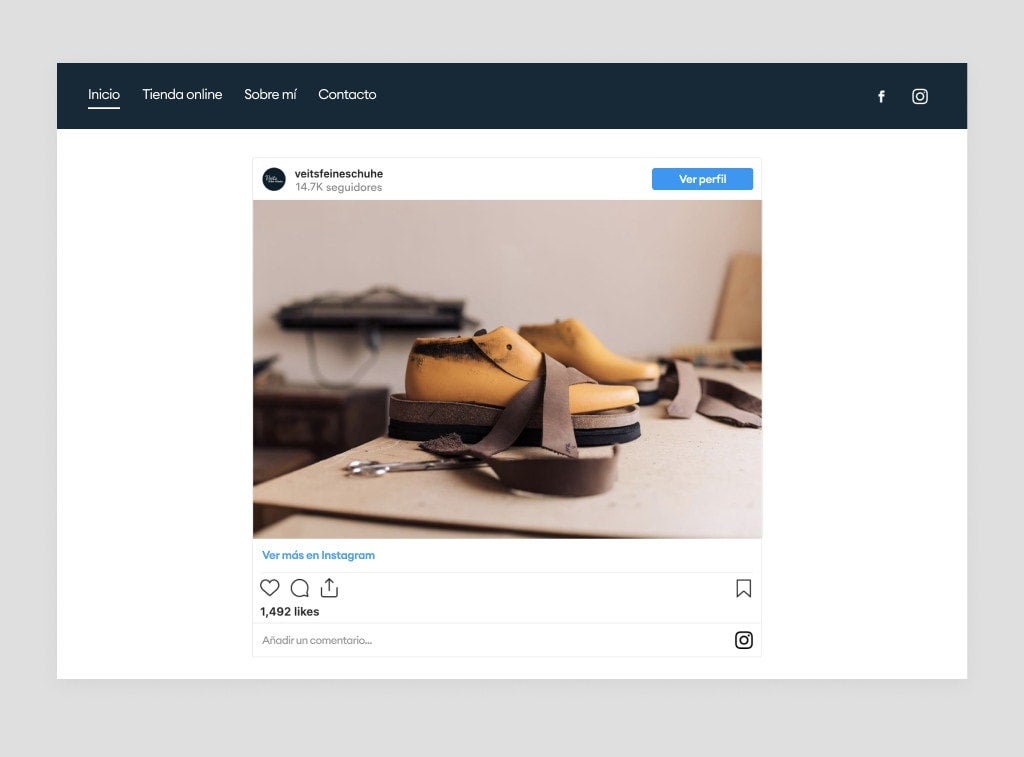Viewport: 1024px width, 757px height.
Task: Open the shoe workshop post photo
Action: [507, 369]
